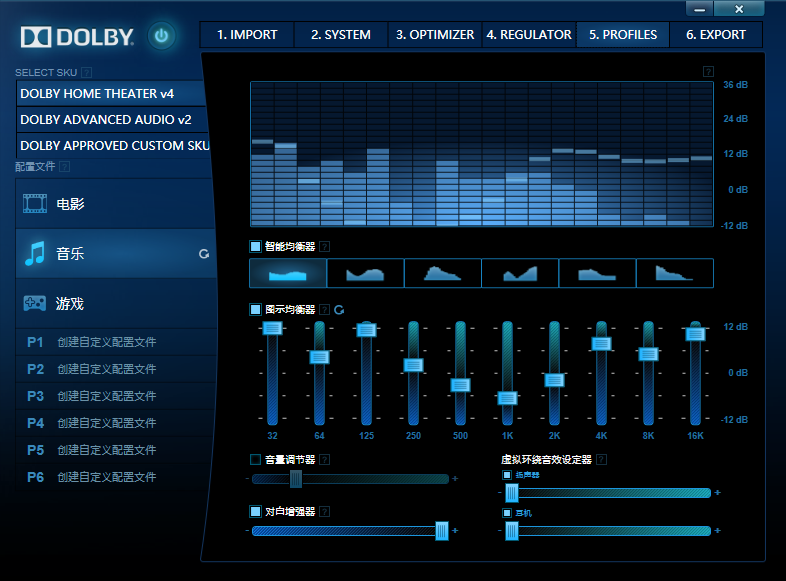Increase 对白增强器 with plus sign

[x=455, y=530]
